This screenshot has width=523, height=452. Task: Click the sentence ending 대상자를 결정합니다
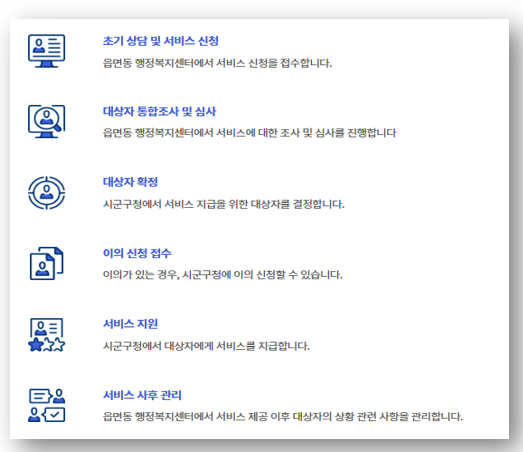tap(223, 204)
